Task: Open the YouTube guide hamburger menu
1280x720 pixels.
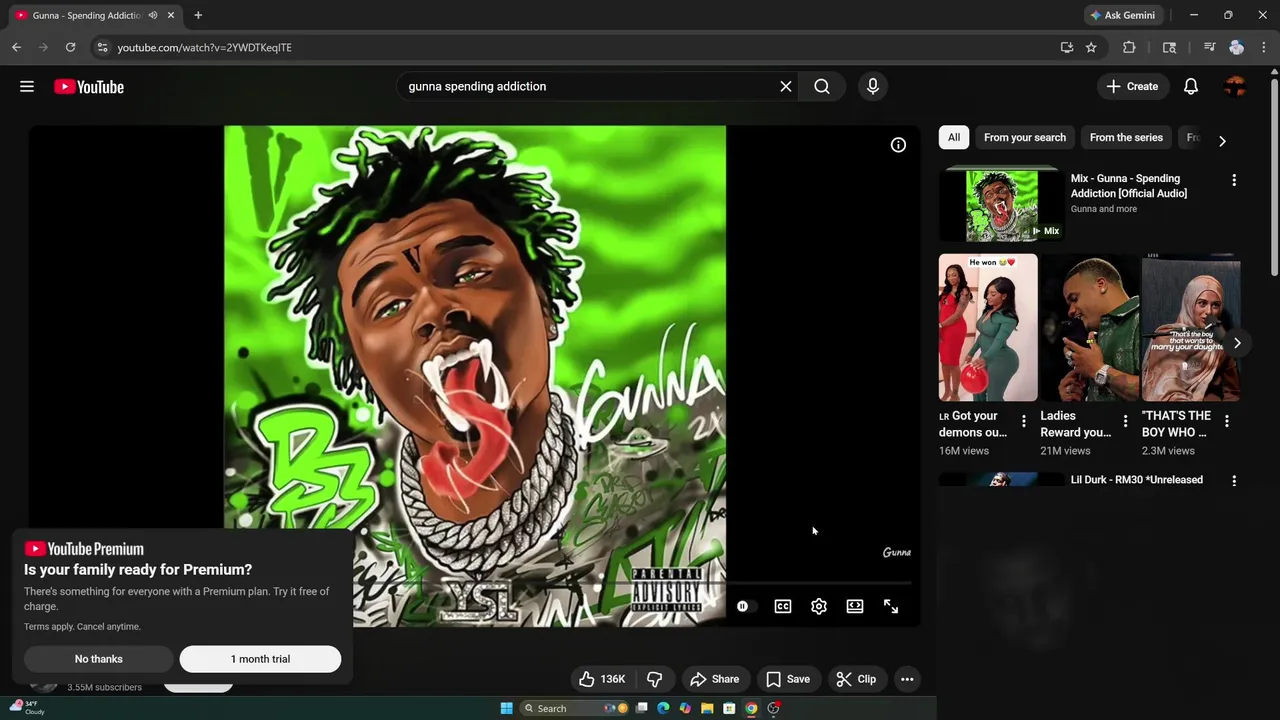Action: click(27, 87)
